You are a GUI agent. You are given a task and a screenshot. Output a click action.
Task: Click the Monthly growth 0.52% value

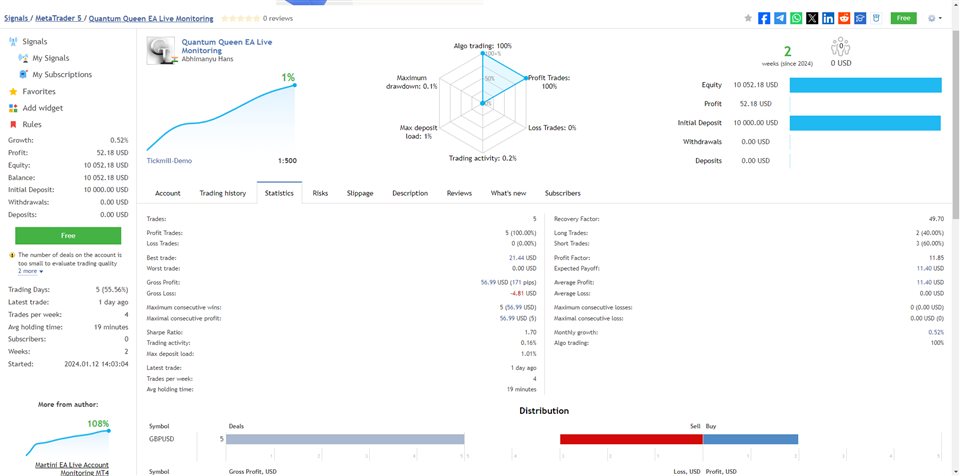936,332
